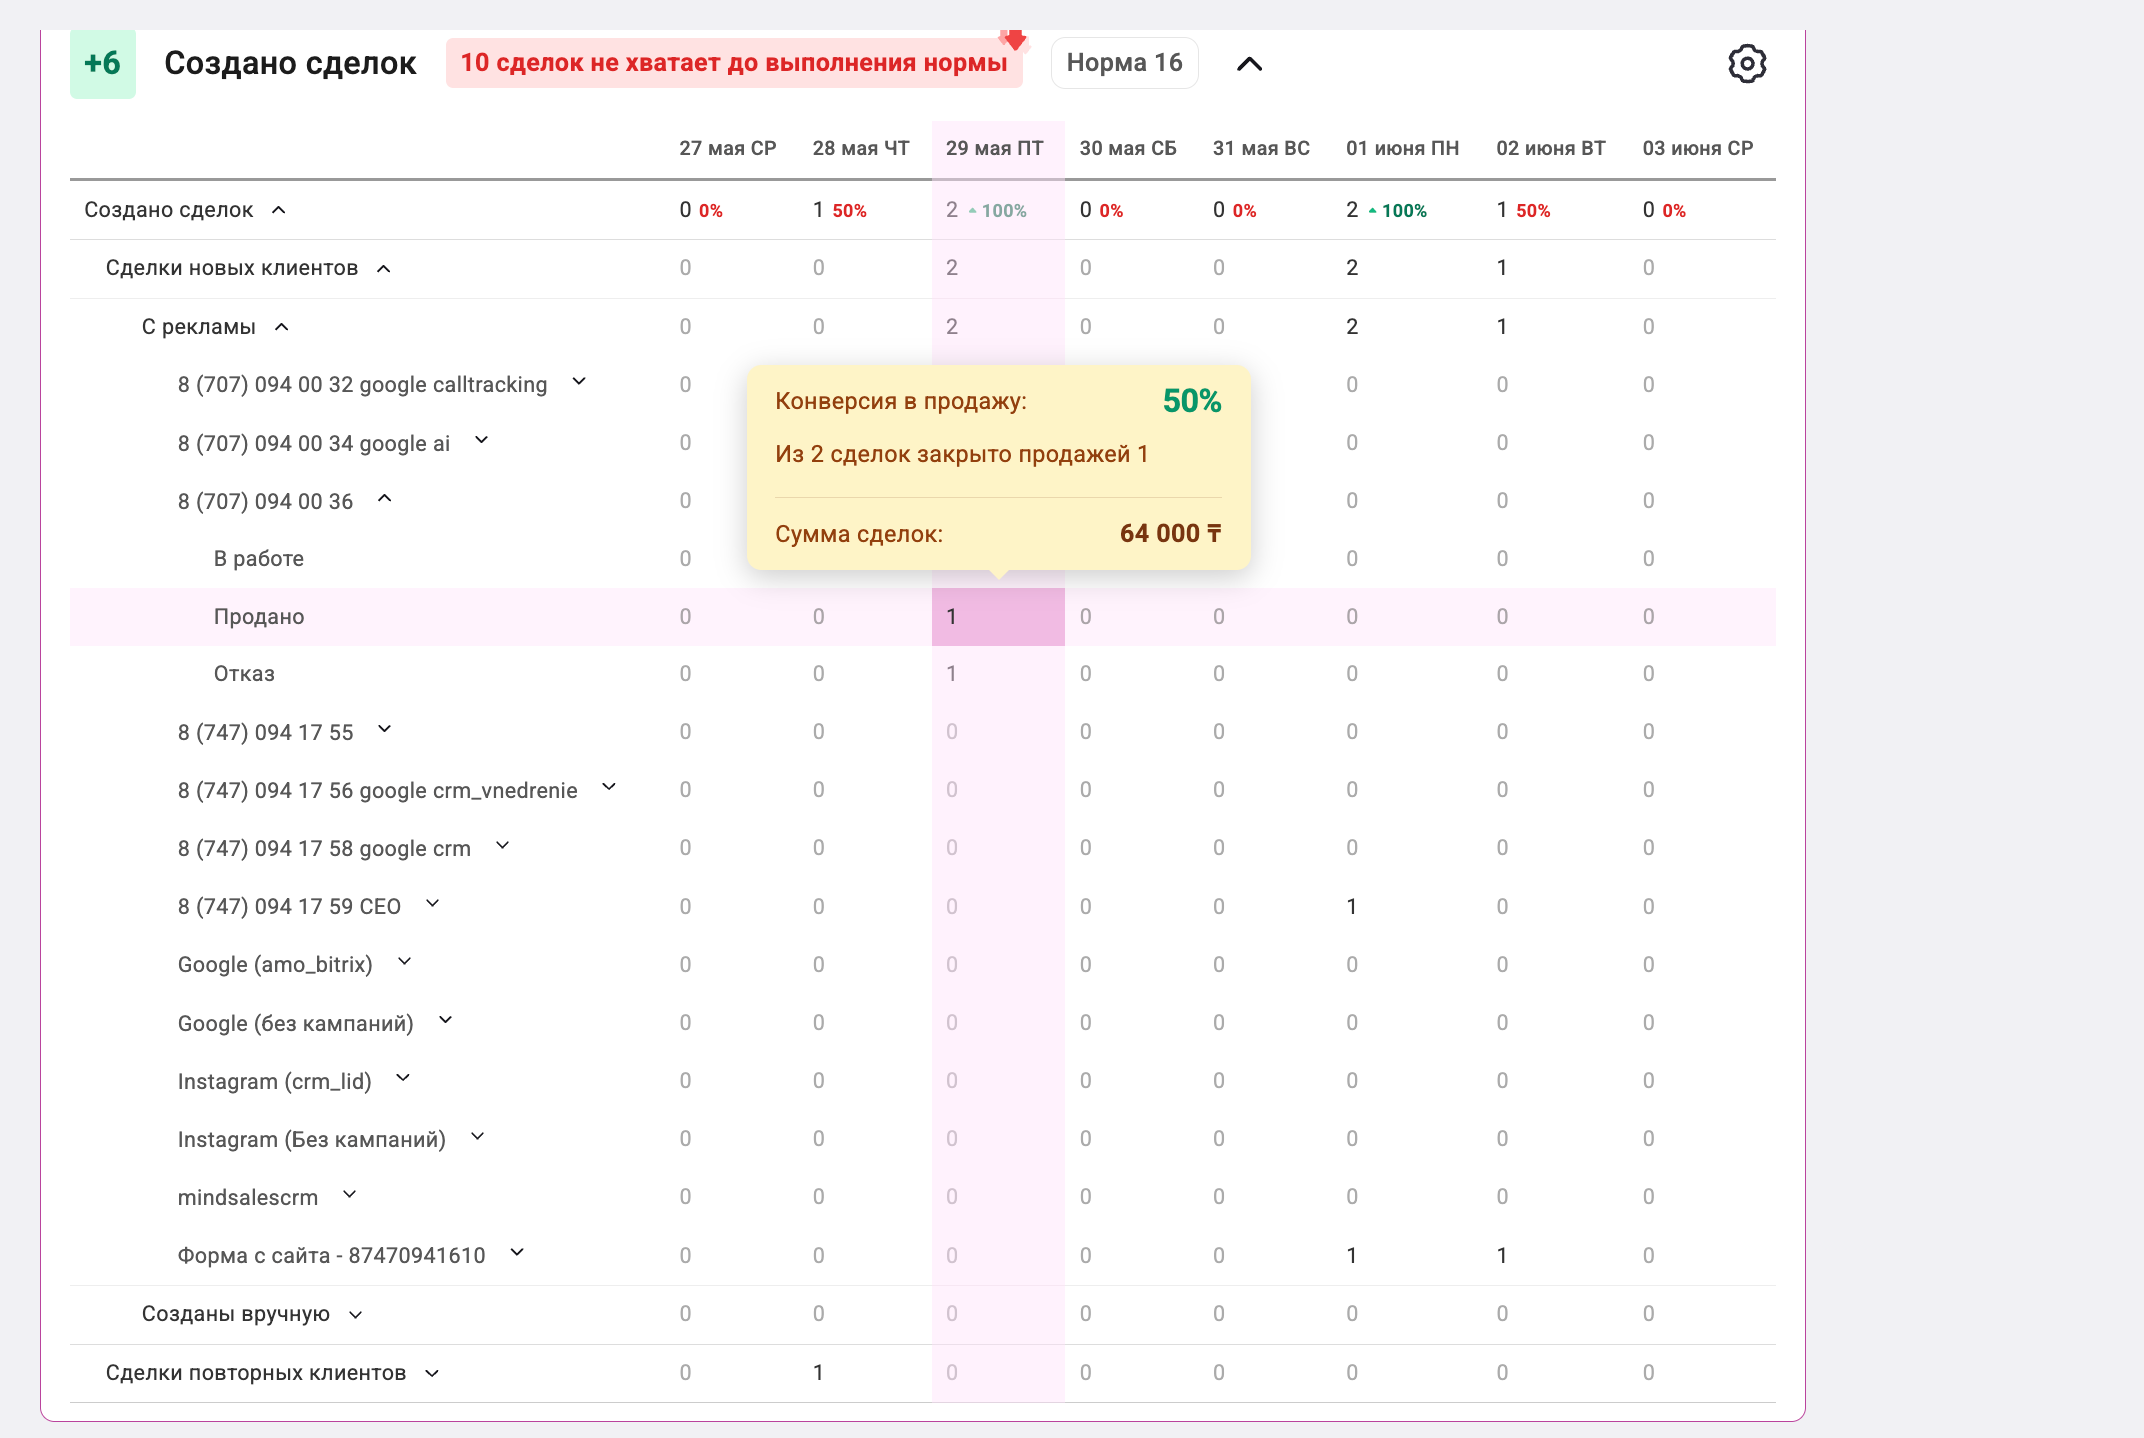Select the 28 мая ЧТ column header
Image resolution: width=2144 pixels, height=1438 pixels.
[861, 148]
